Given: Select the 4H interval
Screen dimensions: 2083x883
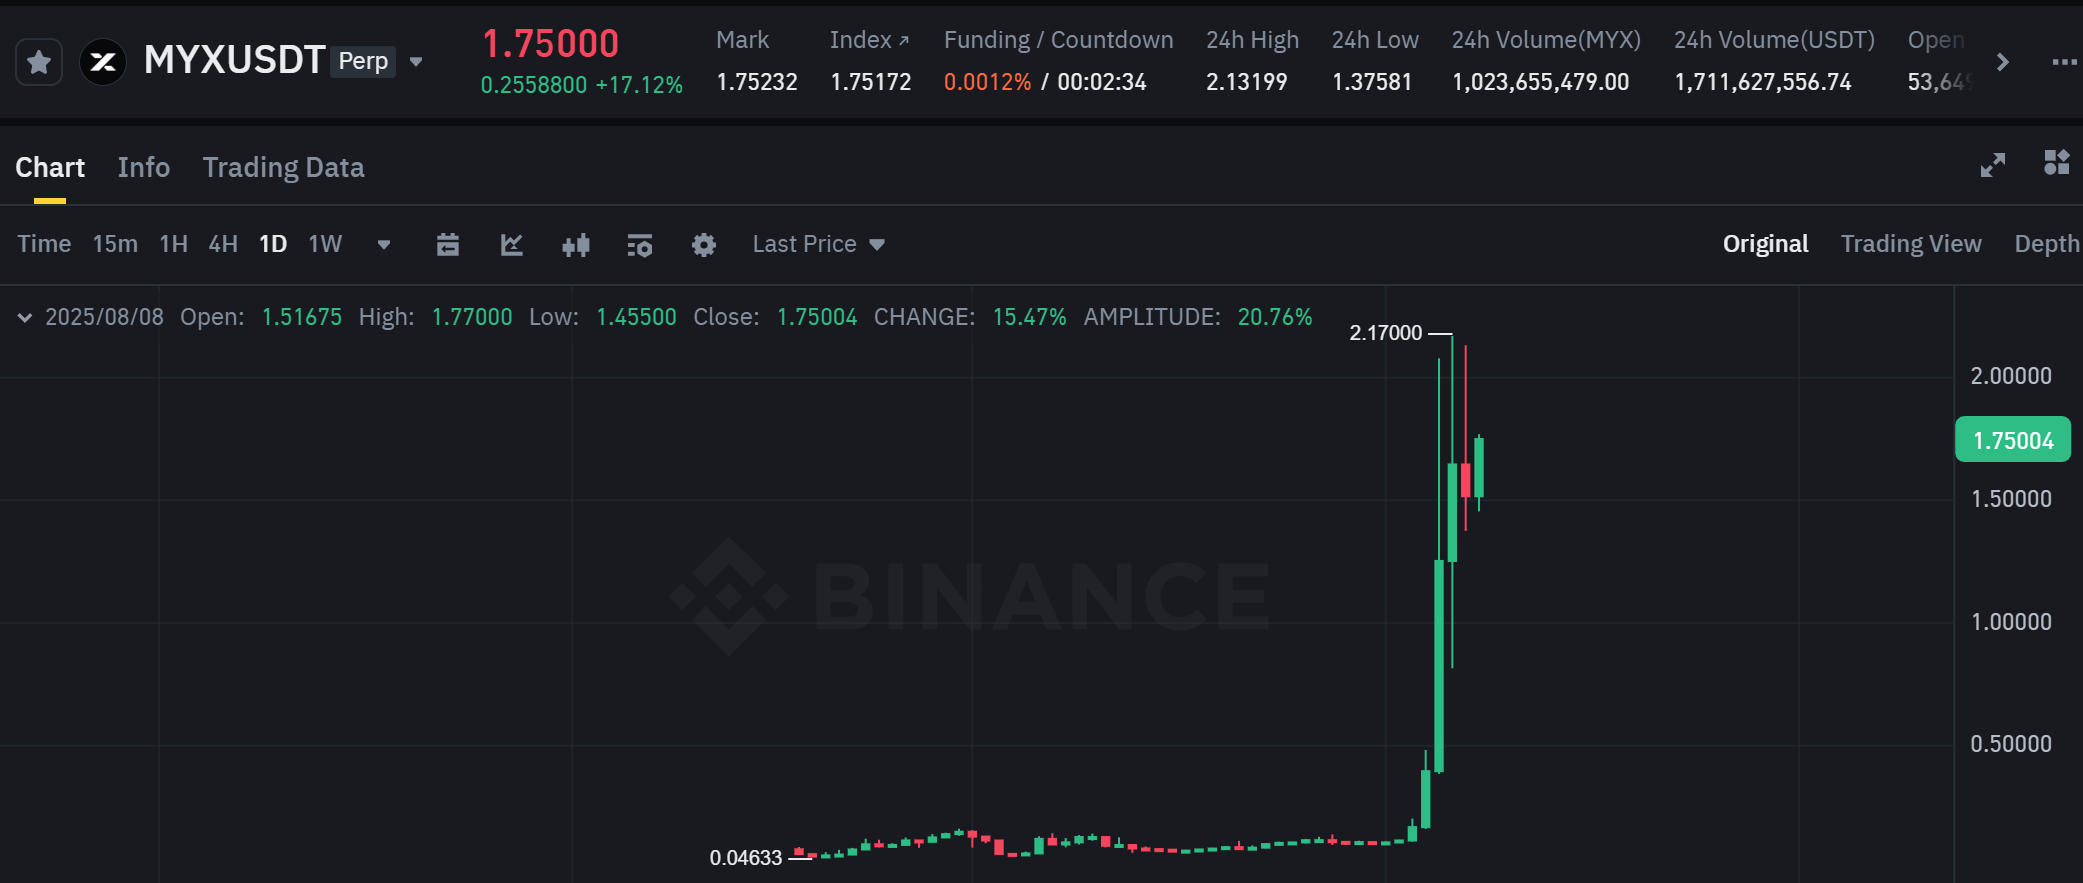Looking at the screenshot, I should (223, 244).
